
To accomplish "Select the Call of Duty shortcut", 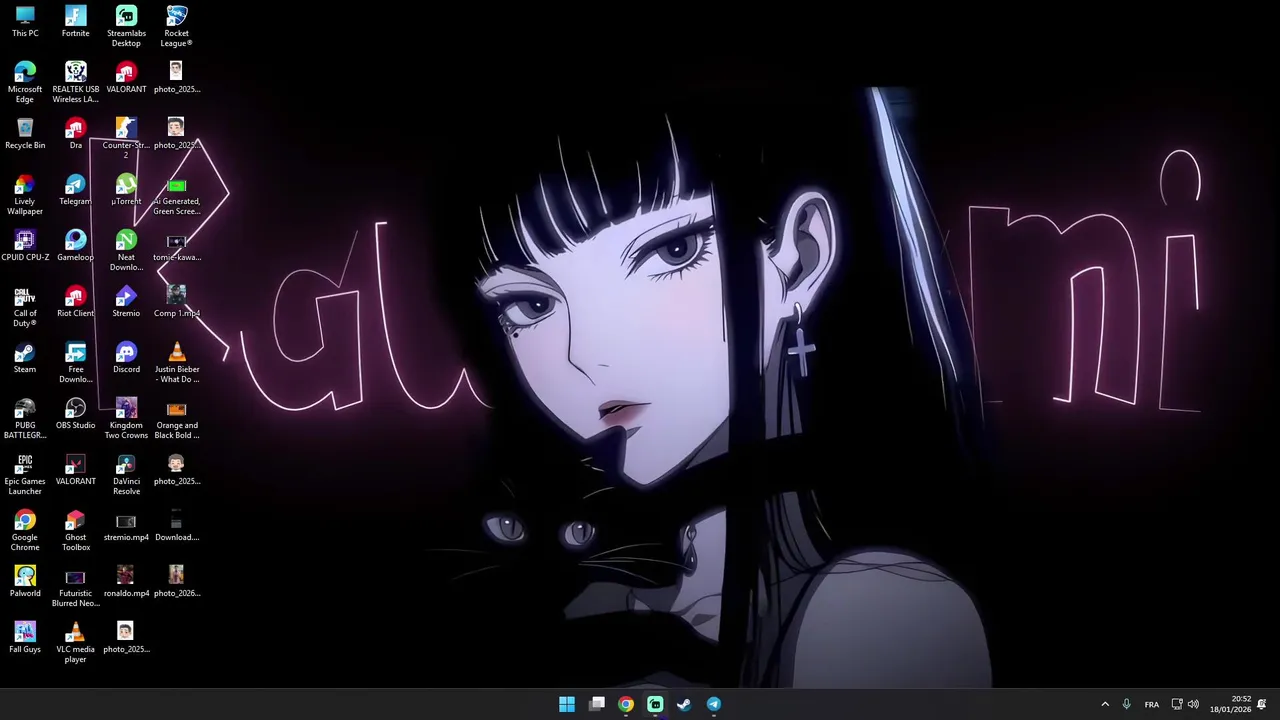I will pyautogui.click(x=25, y=307).
